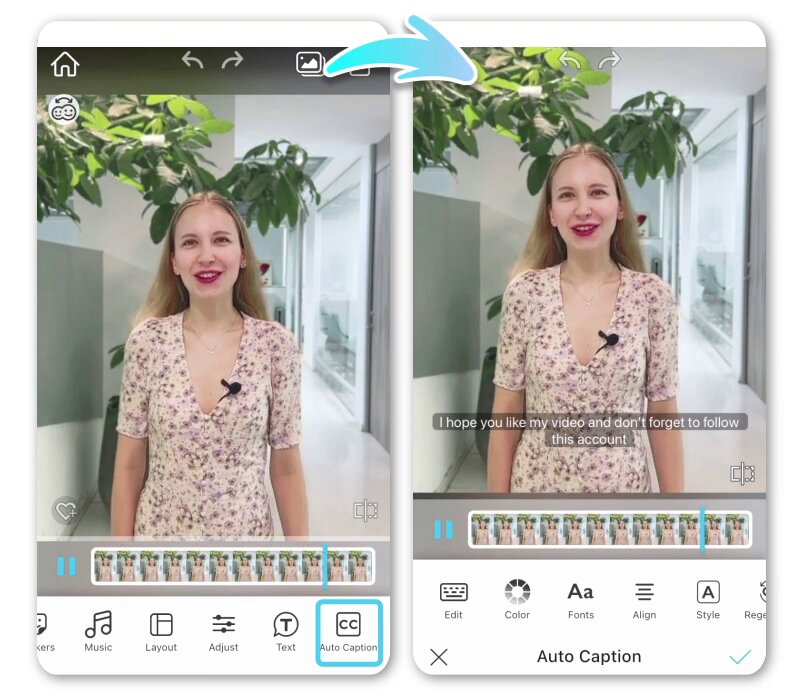Pause playback in the caption editor
Image resolution: width=800 pixels, height=700 pixels.
tap(443, 530)
